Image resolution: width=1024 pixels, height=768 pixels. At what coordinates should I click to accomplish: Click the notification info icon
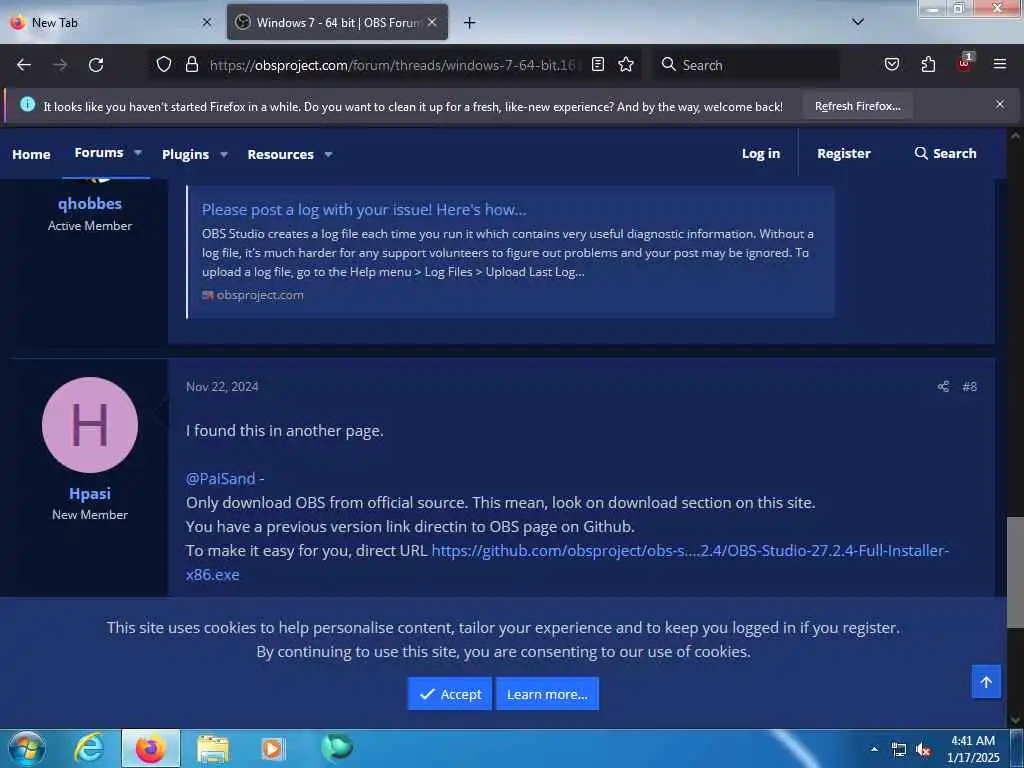(x=27, y=104)
